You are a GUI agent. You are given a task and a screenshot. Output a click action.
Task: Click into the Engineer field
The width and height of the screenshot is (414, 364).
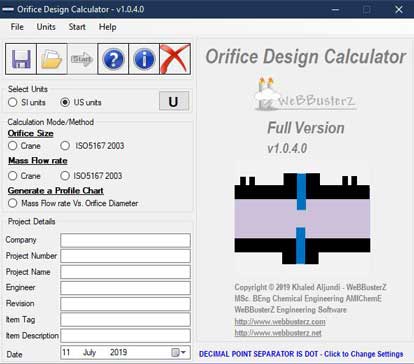click(125, 288)
